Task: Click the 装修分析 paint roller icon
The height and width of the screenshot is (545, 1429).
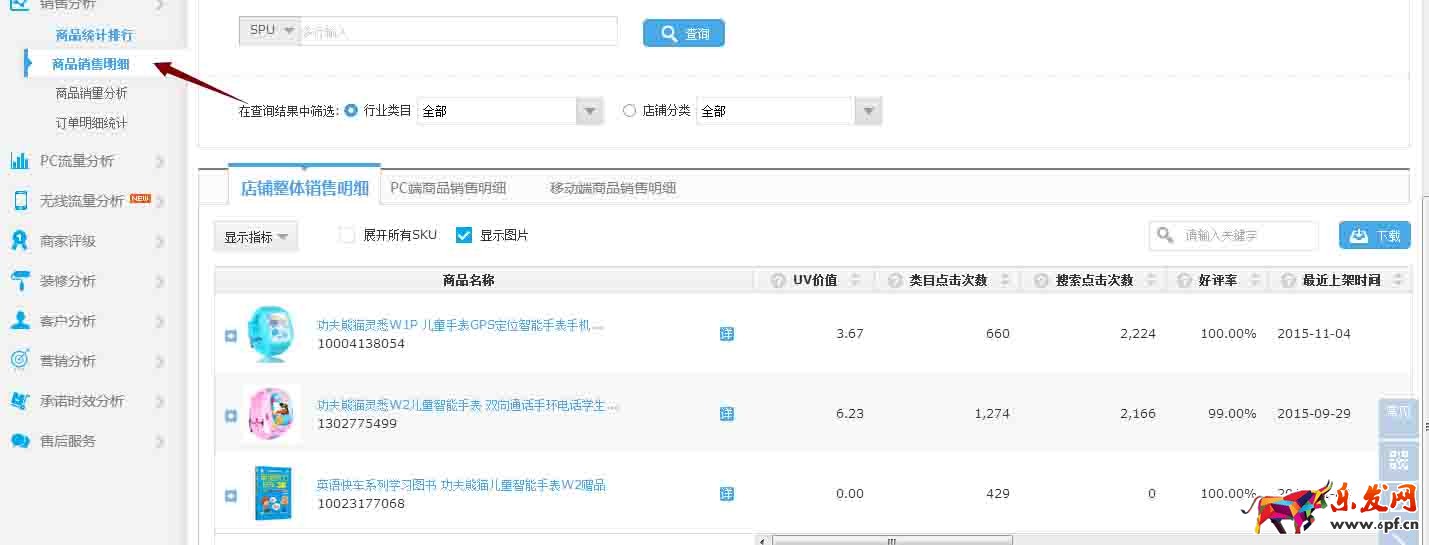Action: [x=19, y=281]
